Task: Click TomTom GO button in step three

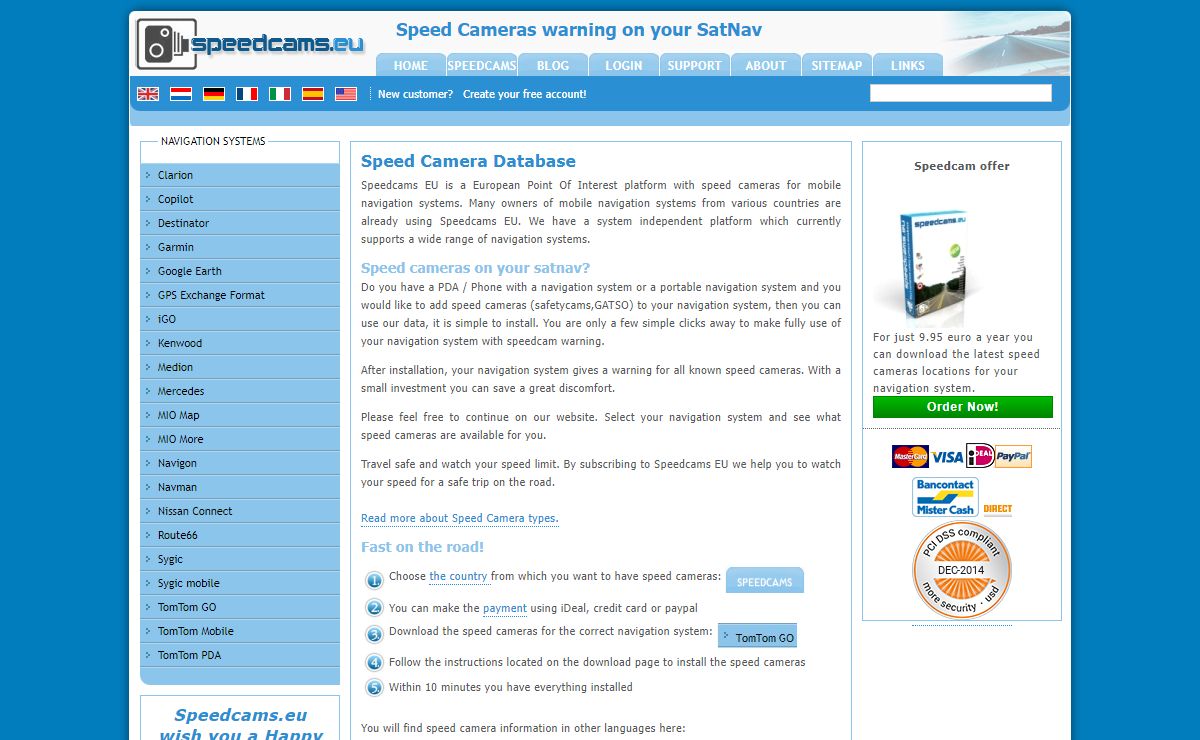Action: (x=757, y=636)
